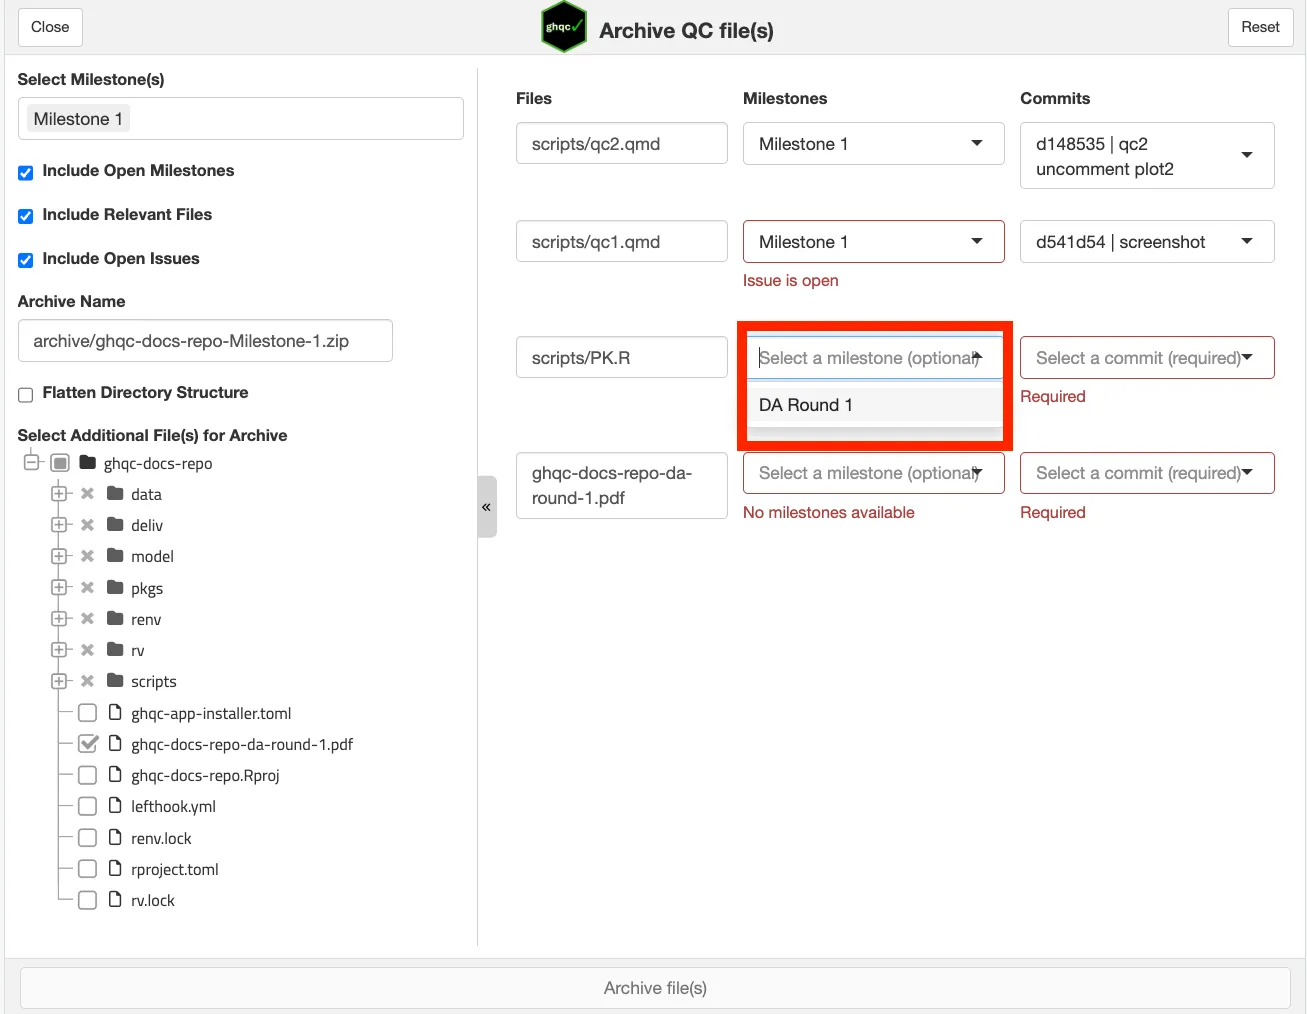Image resolution: width=1307 pixels, height=1014 pixels.
Task: Click the X icon beside the pkgs folder
Action: click(x=88, y=588)
